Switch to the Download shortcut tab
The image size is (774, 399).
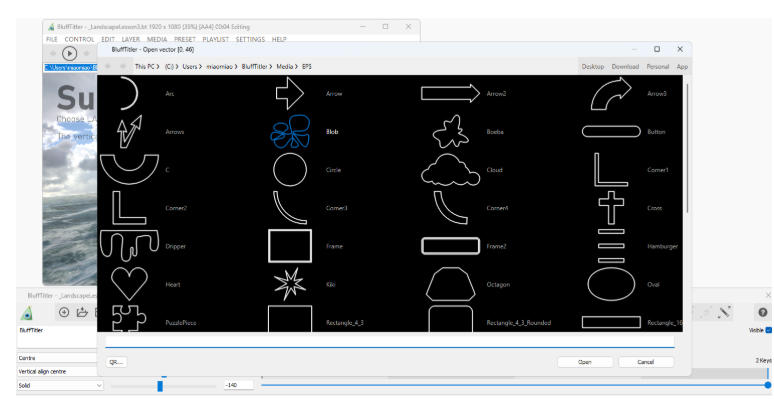pyautogui.click(x=625, y=67)
